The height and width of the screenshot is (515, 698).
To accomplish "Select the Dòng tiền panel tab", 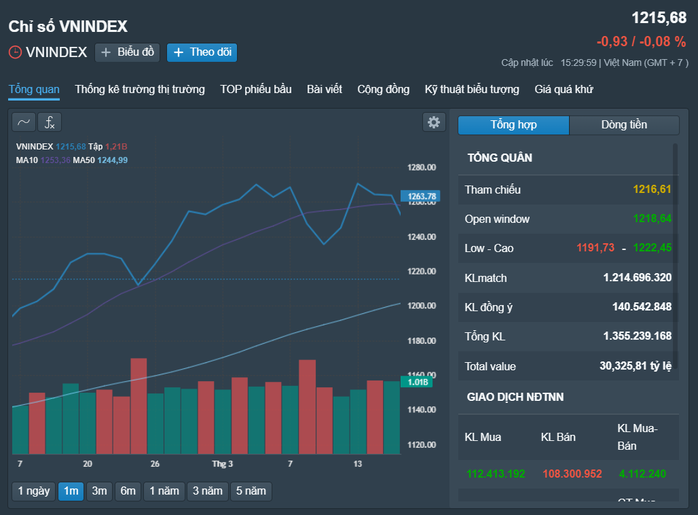I will click(624, 125).
